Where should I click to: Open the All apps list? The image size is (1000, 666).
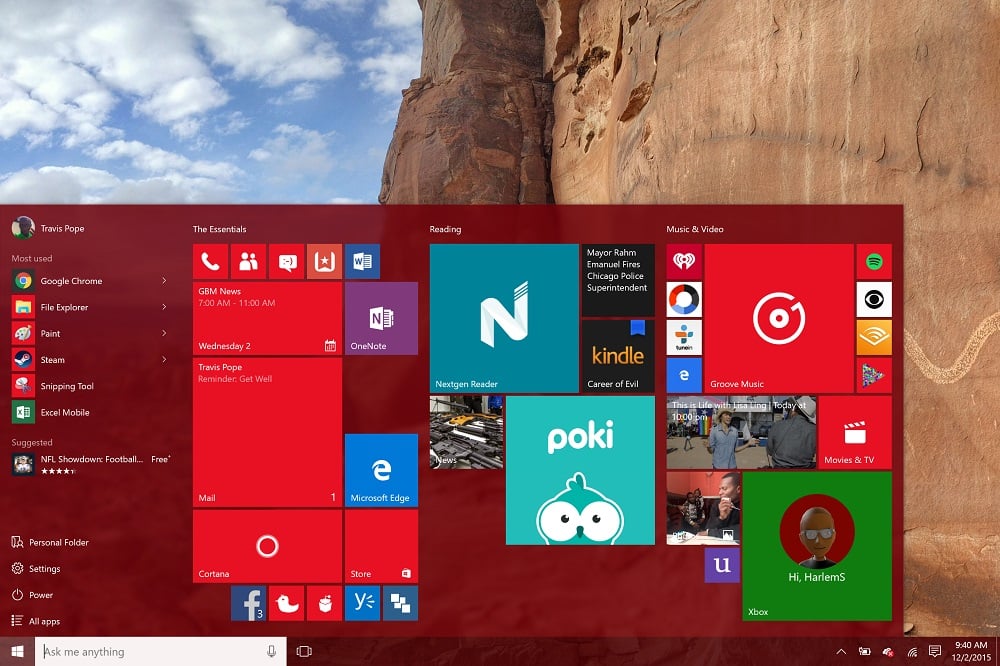36,621
